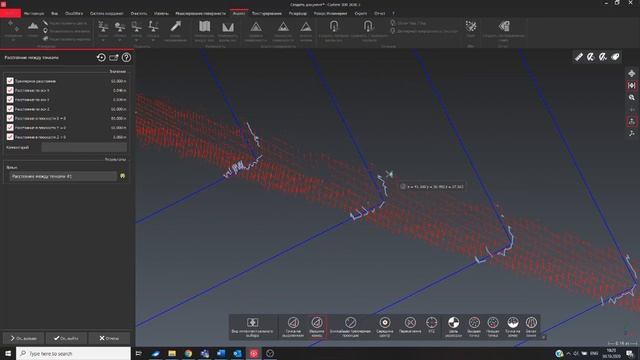Viewport: 640px width, 360px height.
Task: Open the 'Система координат' ribbon tab
Action: [x=107, y=13]
